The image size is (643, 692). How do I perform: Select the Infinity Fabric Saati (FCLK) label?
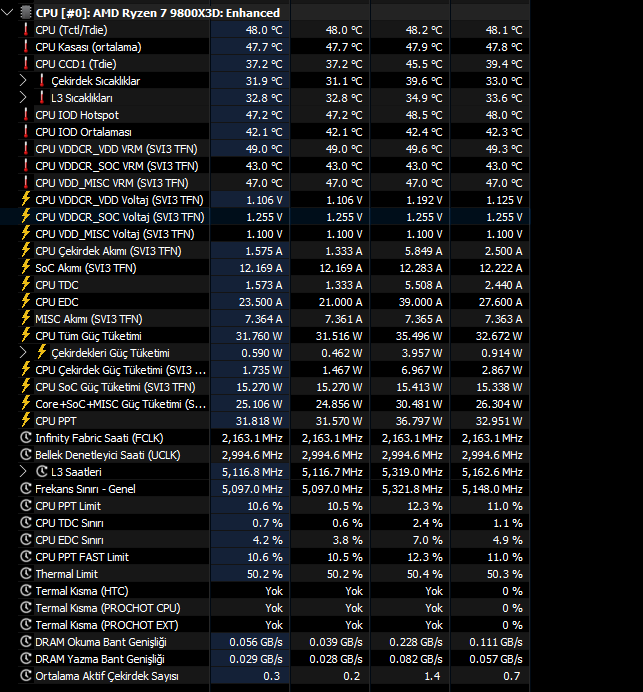pos(99,438)
